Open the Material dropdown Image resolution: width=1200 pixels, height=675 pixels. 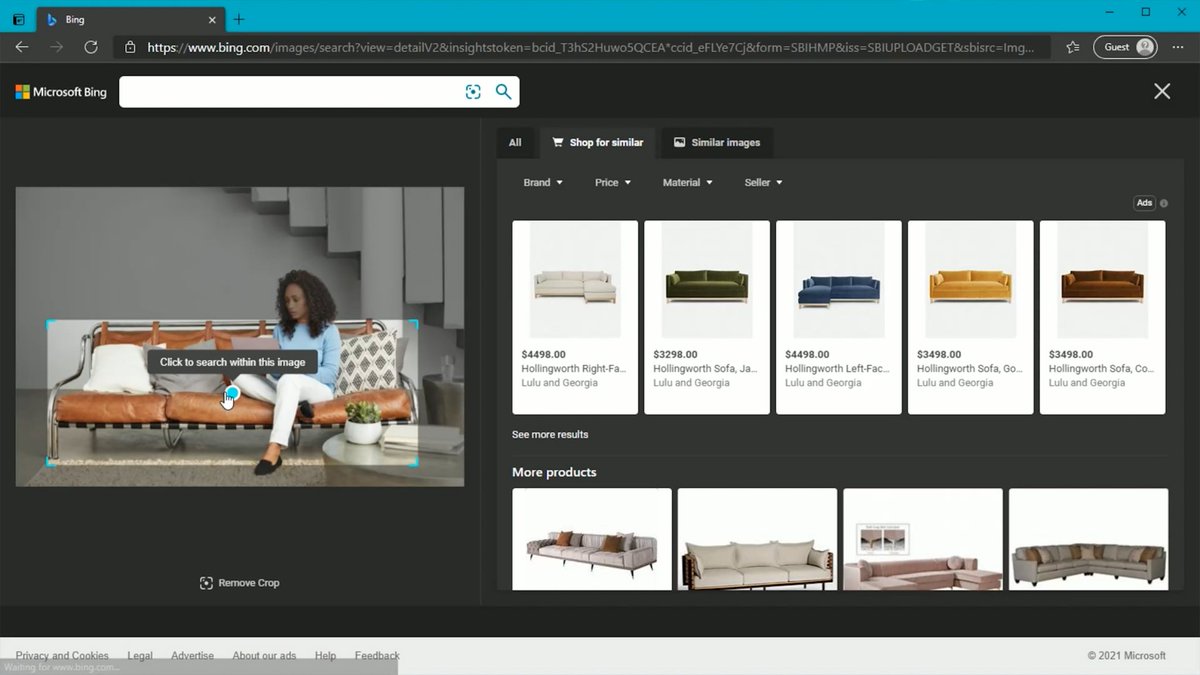click(x=687, y=182)
